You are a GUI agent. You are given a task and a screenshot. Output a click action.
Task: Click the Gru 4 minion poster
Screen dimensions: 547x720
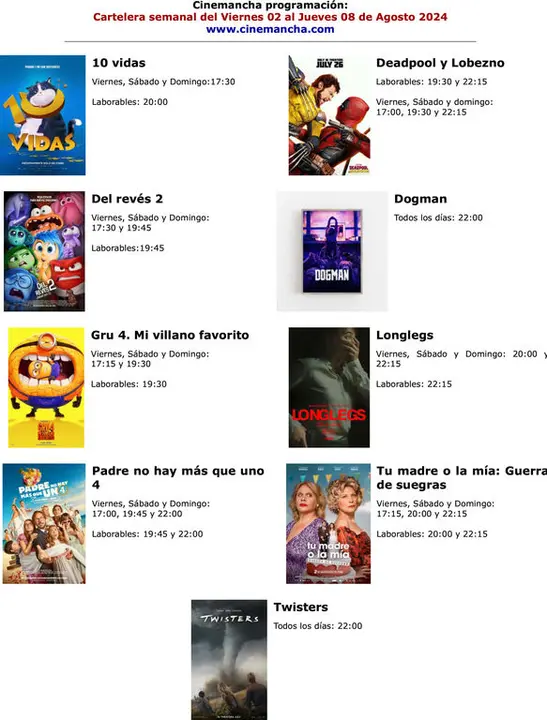pos(46,387)
